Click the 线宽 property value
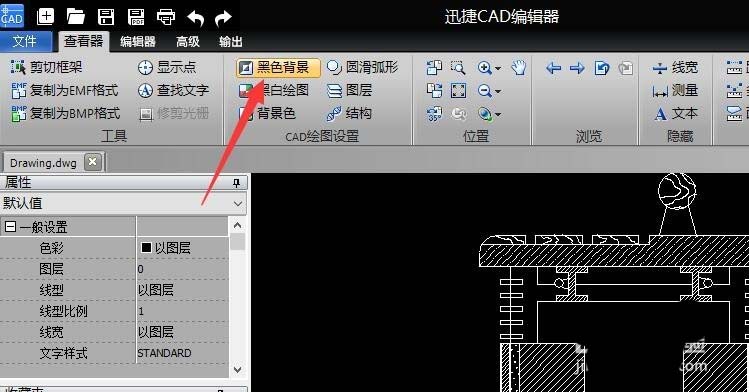This screenshot has height=392, width=749. pyautogui.click(x=182, y=332)
